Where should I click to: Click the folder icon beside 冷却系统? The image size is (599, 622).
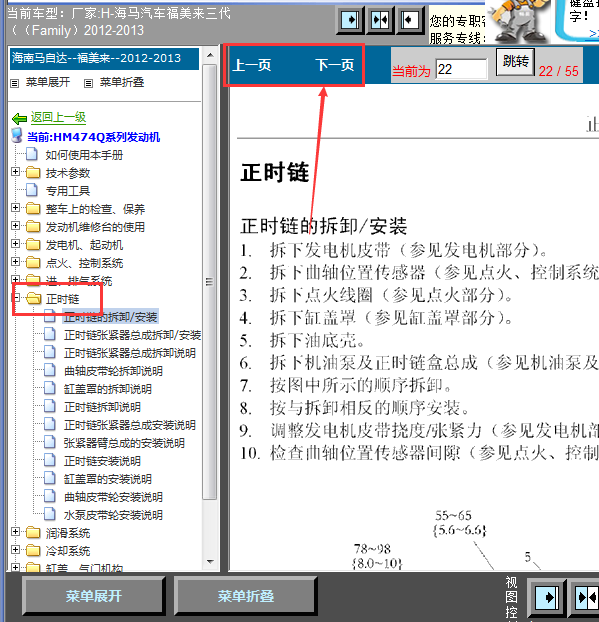pos(33,550)
